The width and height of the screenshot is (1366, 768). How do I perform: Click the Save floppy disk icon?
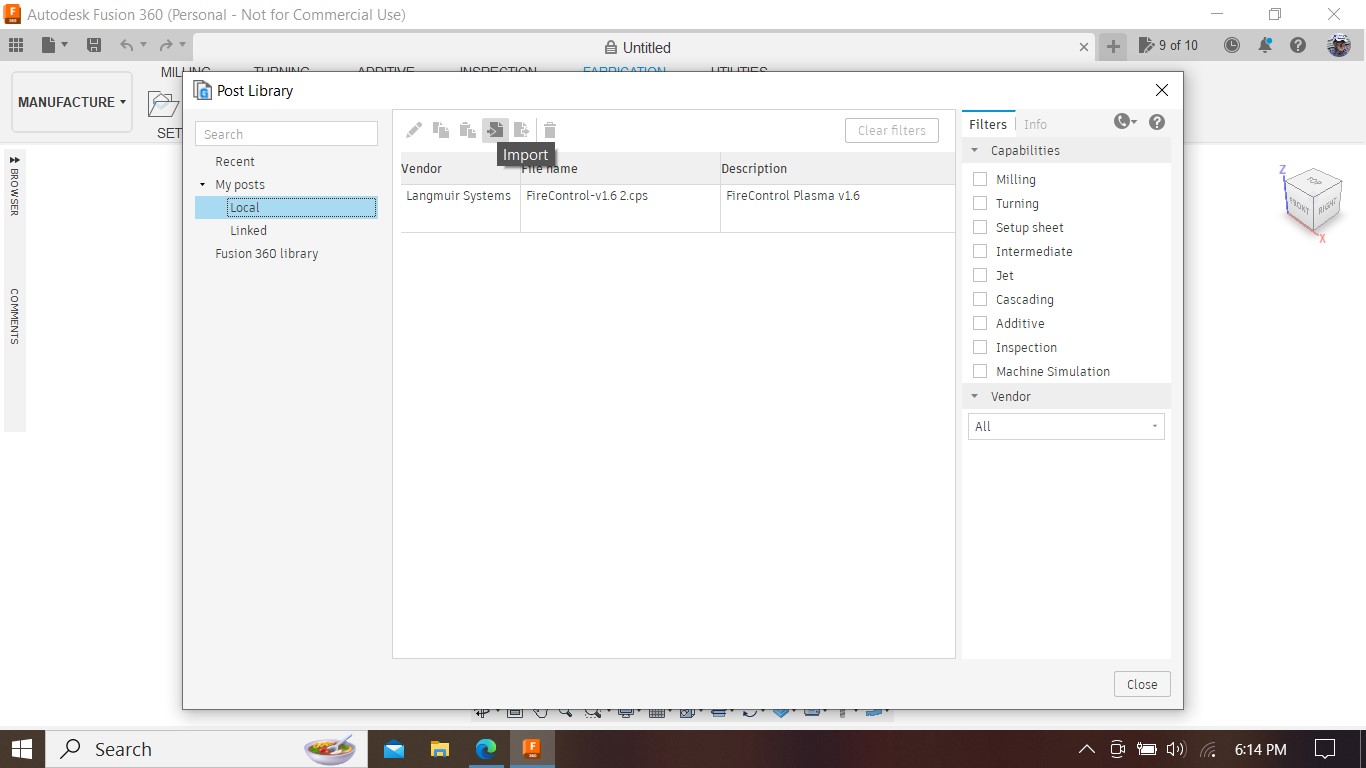click(x=94, y=45)
